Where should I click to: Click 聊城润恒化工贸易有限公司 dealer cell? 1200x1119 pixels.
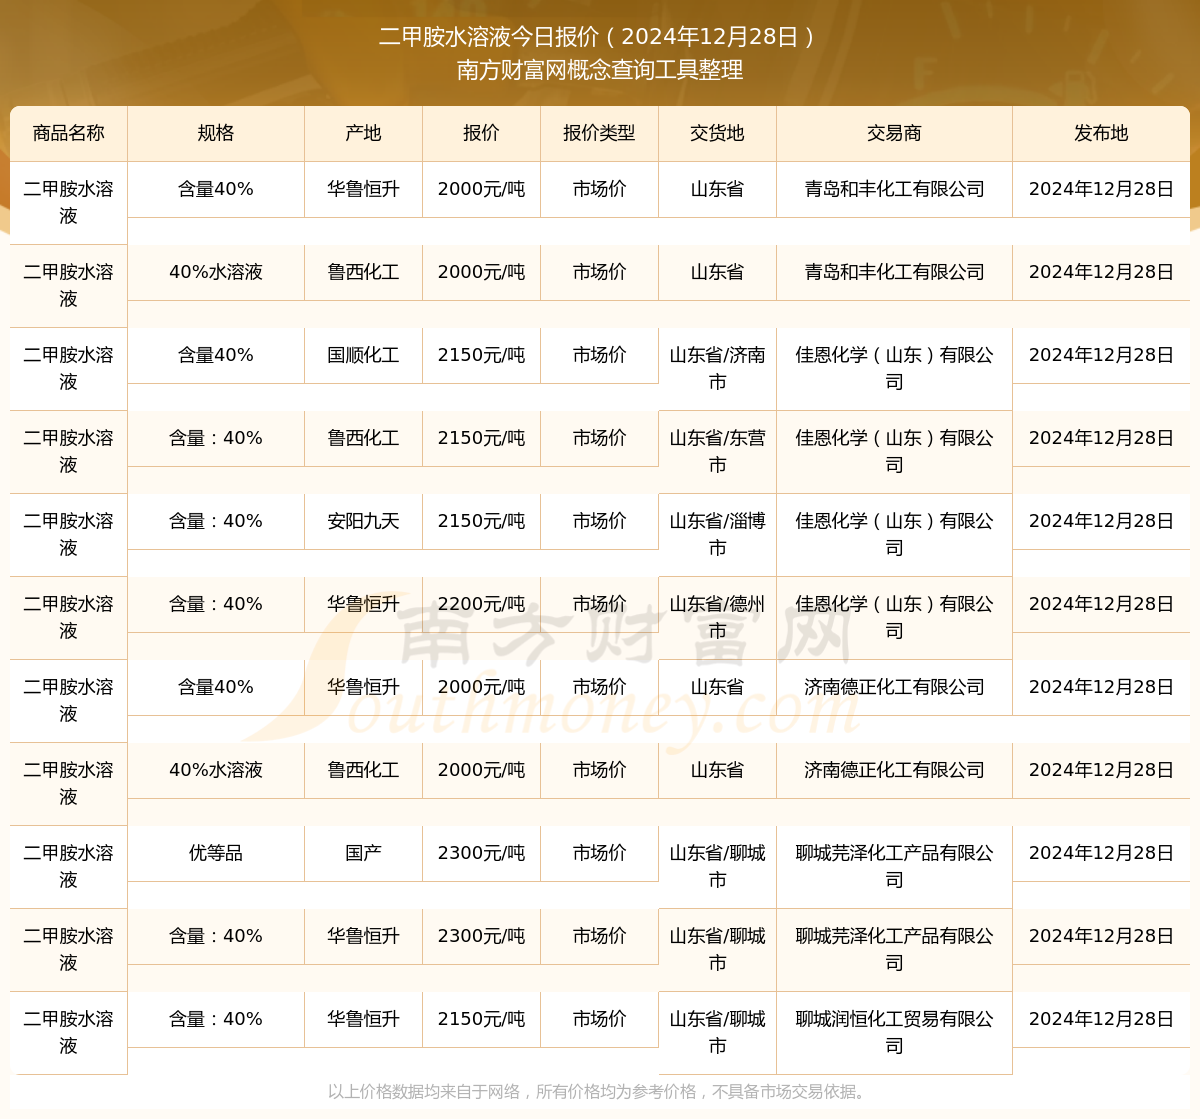tap(894, 1032)
